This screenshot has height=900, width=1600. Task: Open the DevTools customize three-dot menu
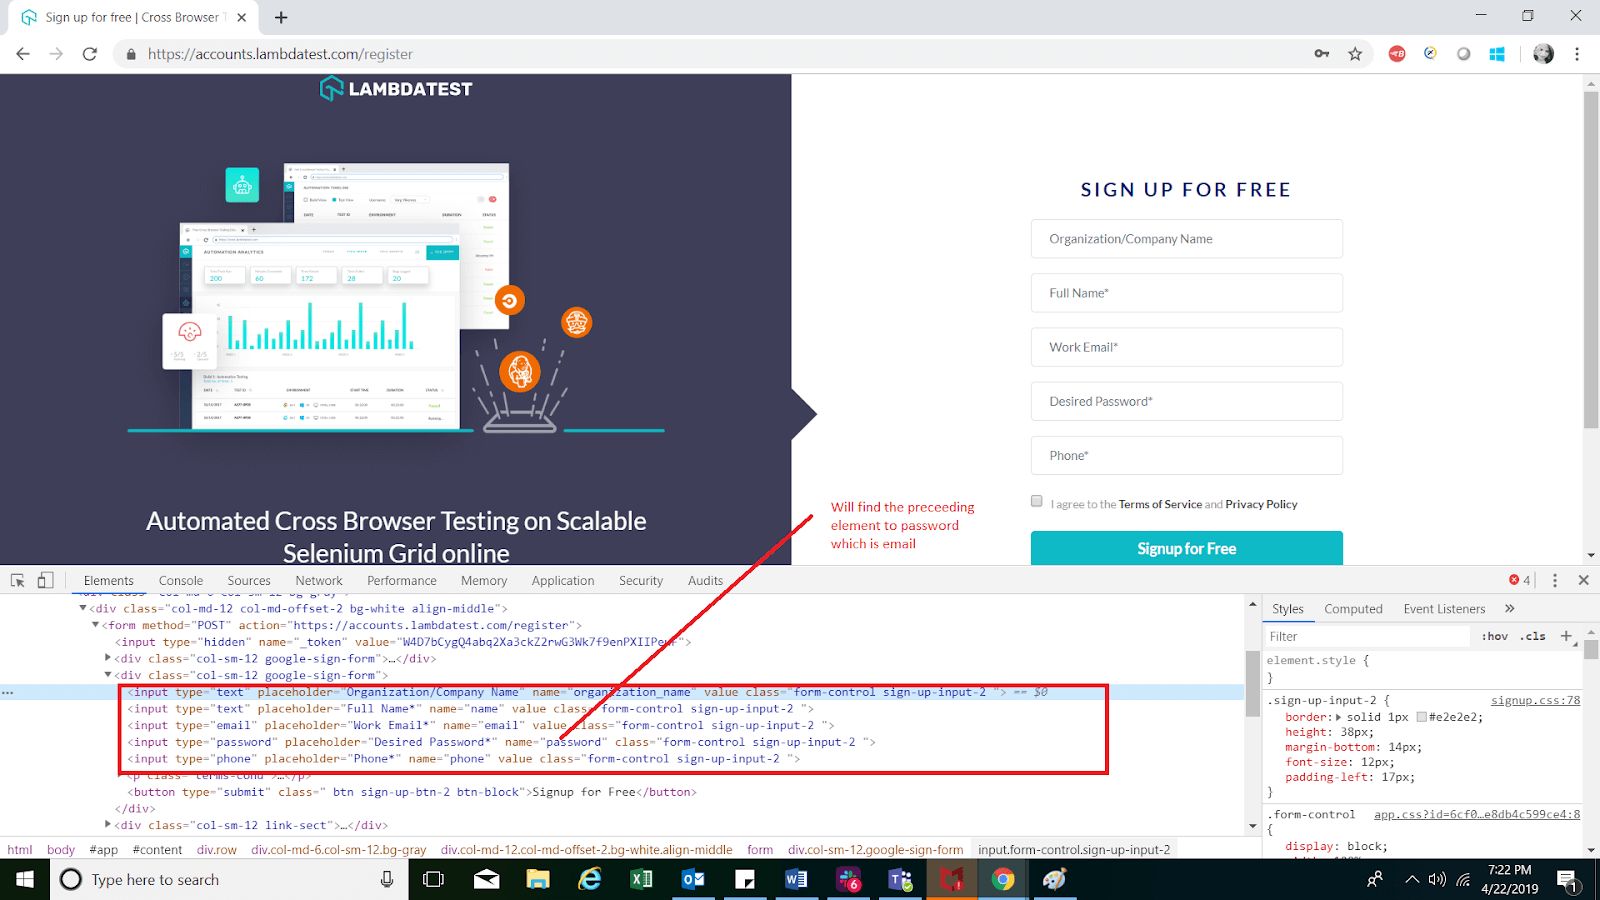point(1555,580)
